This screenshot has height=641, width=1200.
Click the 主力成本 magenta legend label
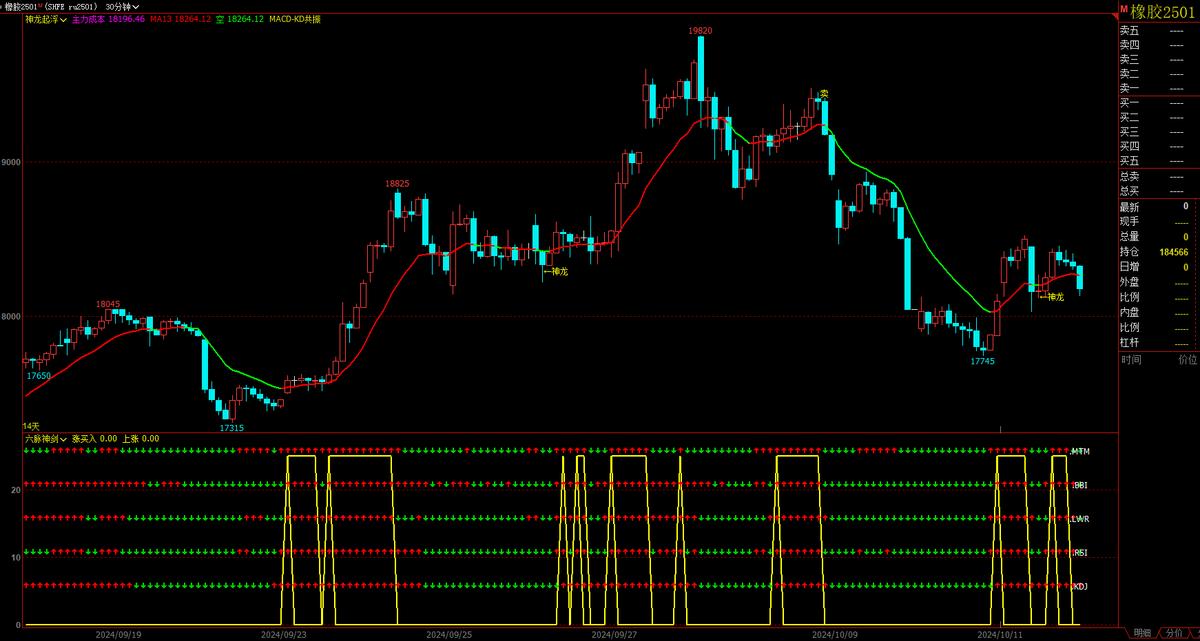coord(108,19)
